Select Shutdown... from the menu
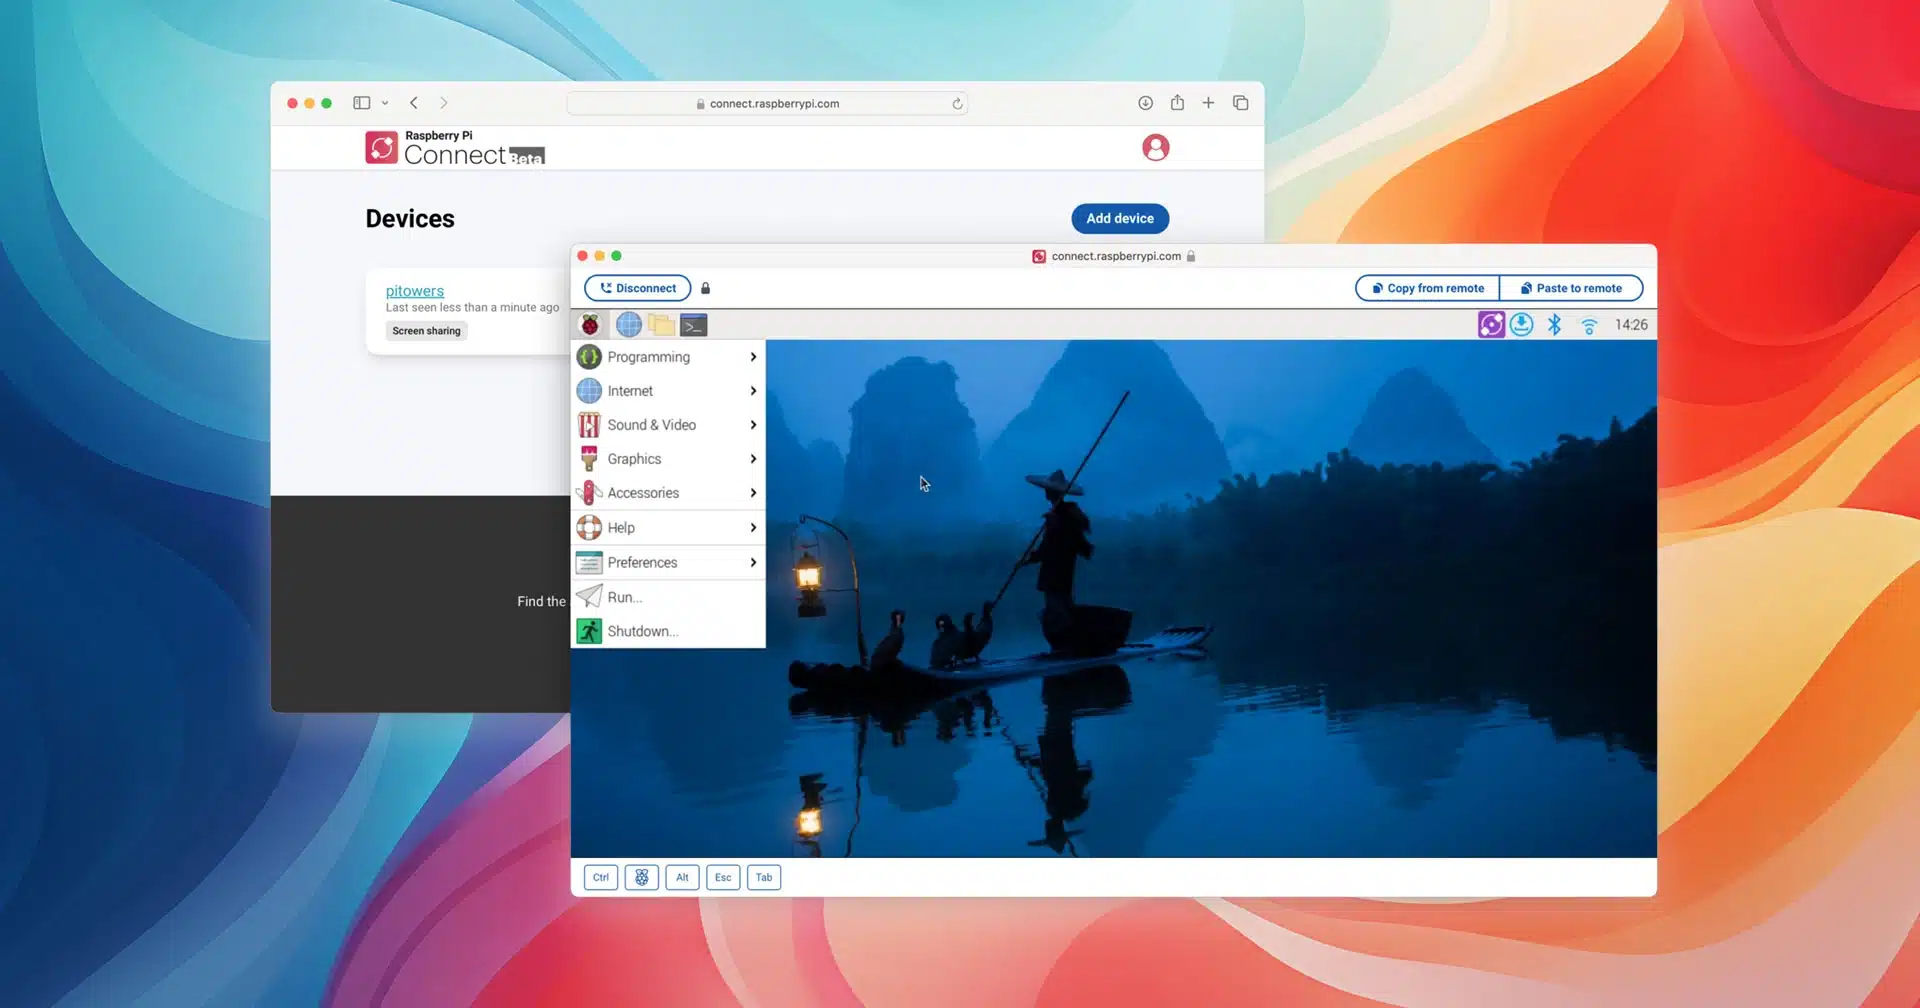 (x=642, y=632)
